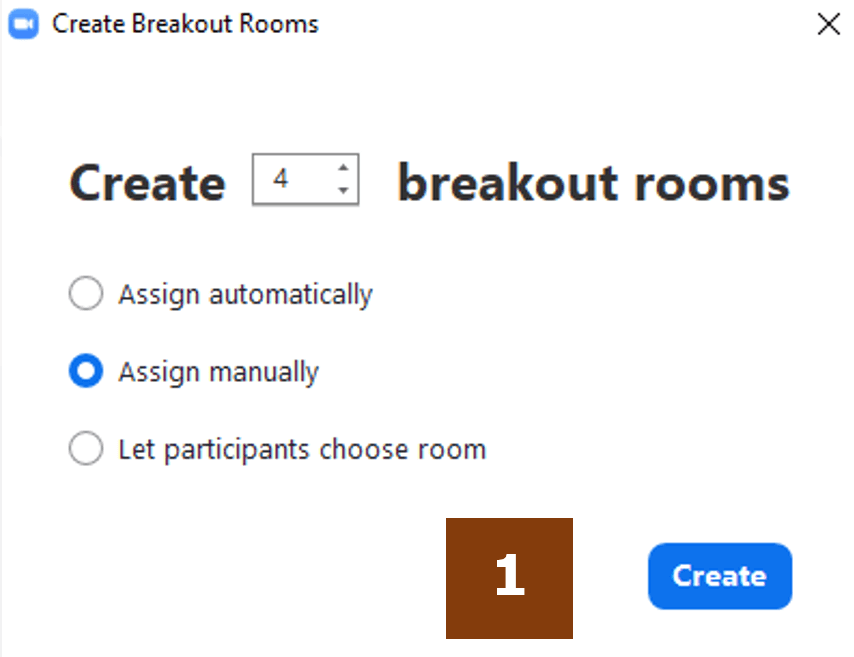Click the 'Let participants choose room' label

pos(302,450)
